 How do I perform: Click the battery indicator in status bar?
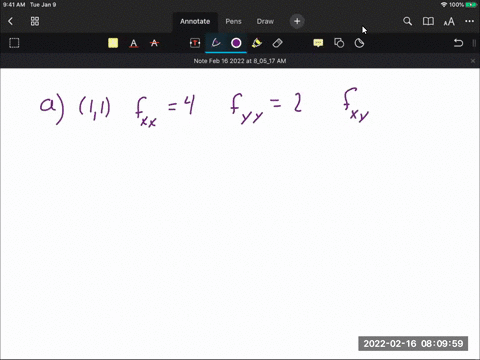472,5
